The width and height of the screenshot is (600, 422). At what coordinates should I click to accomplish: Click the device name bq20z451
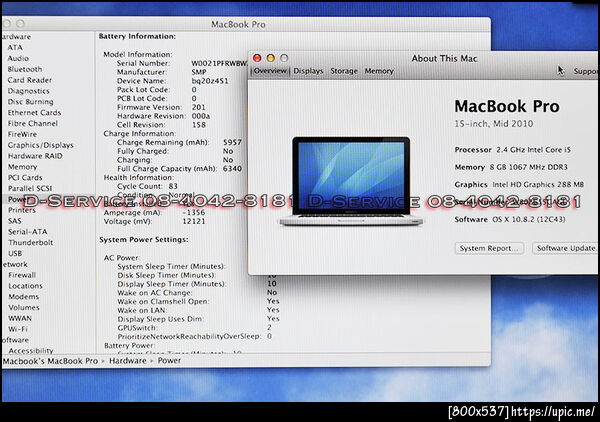coord(210,81)
